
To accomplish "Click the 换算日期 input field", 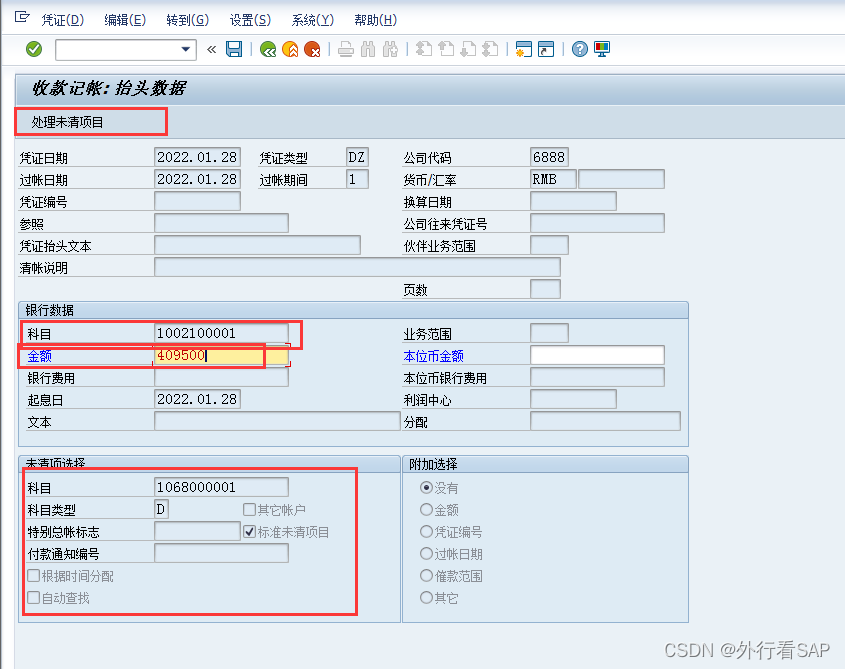I will pyautogui.click(x=573, y=201).
